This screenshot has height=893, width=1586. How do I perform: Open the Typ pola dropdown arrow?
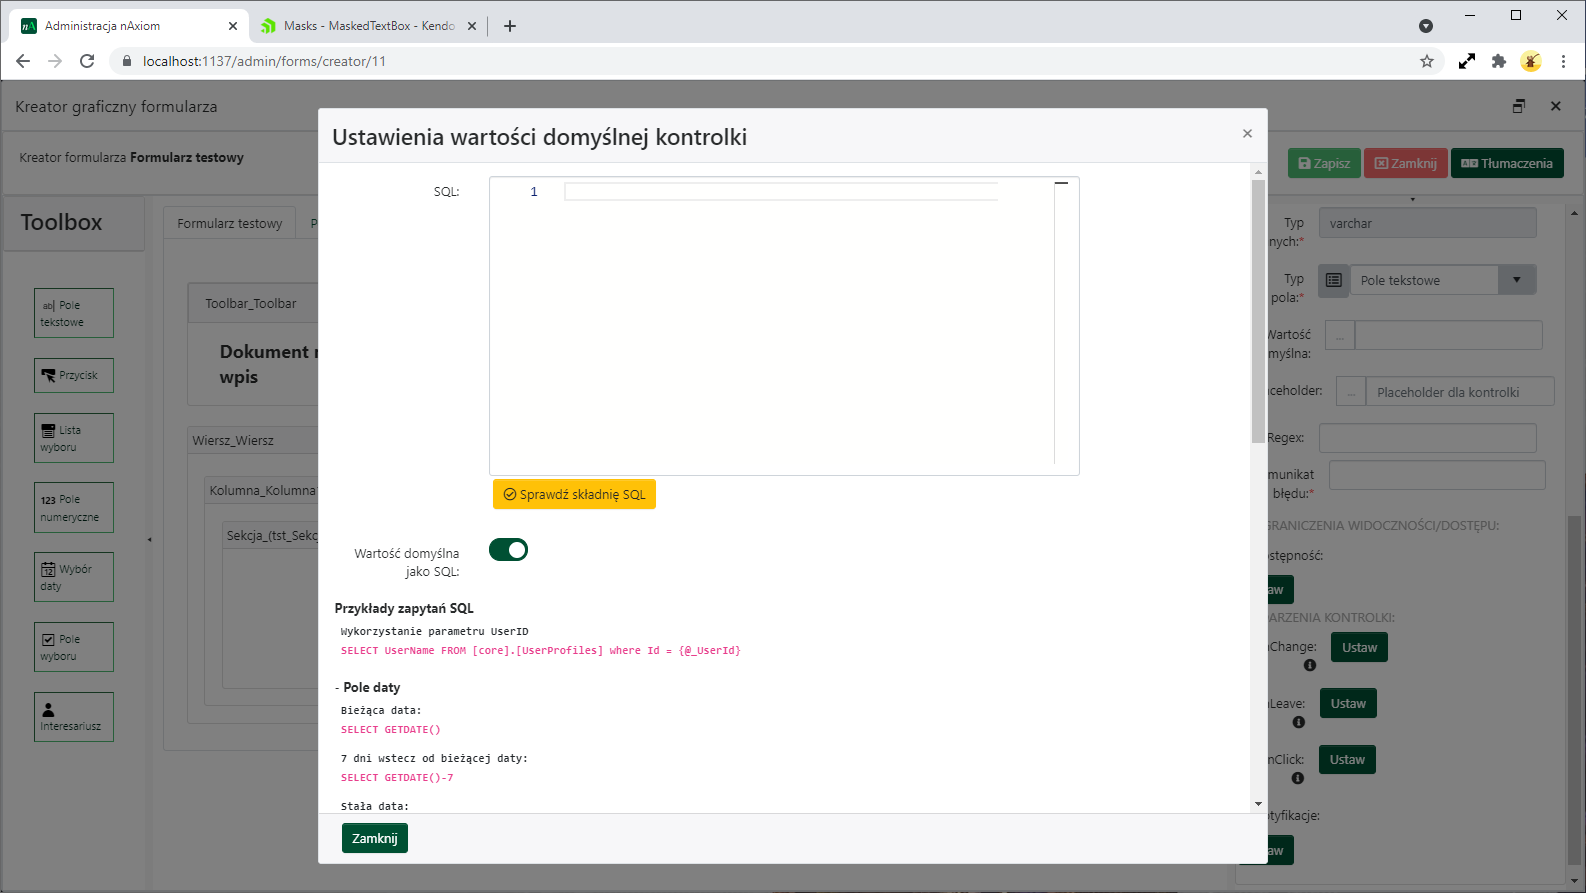(1516, 280)
